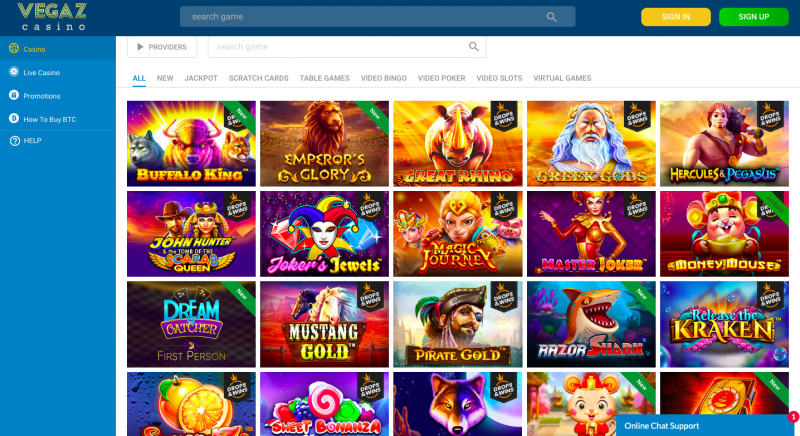Switch to the JACKPOT tab
The width and height of the screenshot is (800, 436).
click(201, 78)
